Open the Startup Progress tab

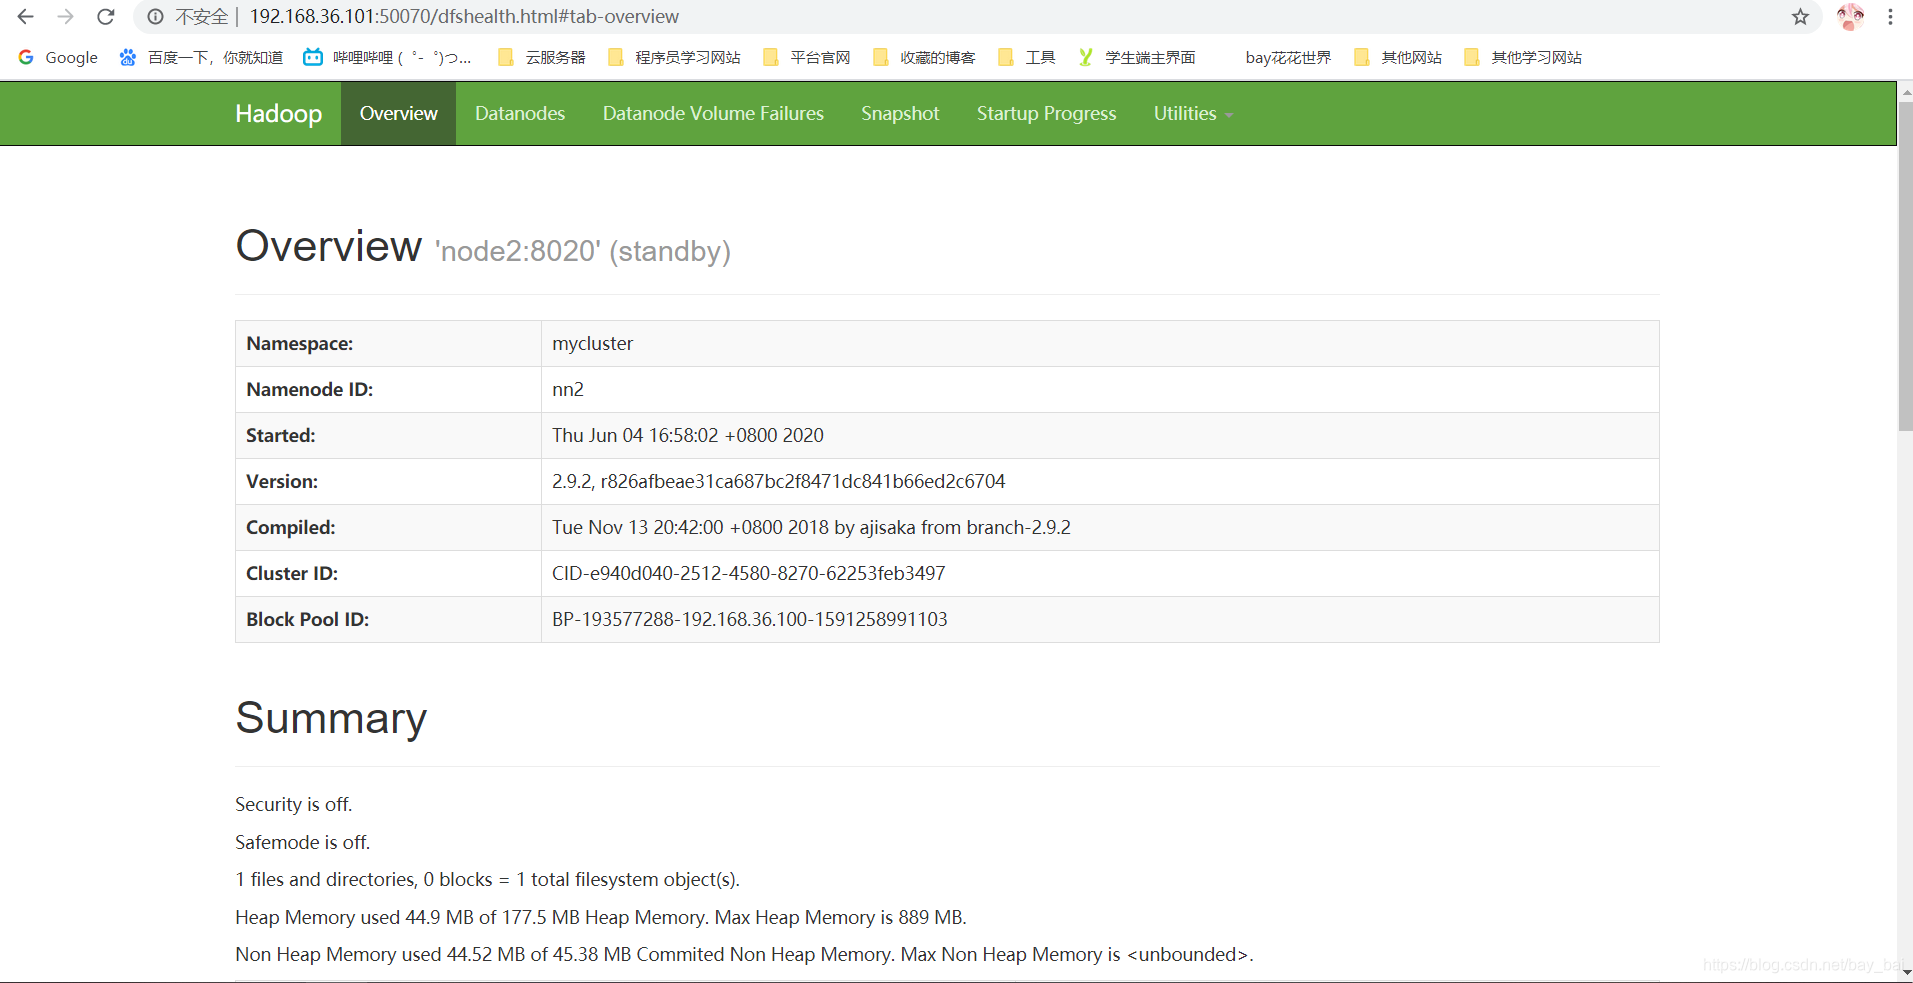(x=1046, y=114)
